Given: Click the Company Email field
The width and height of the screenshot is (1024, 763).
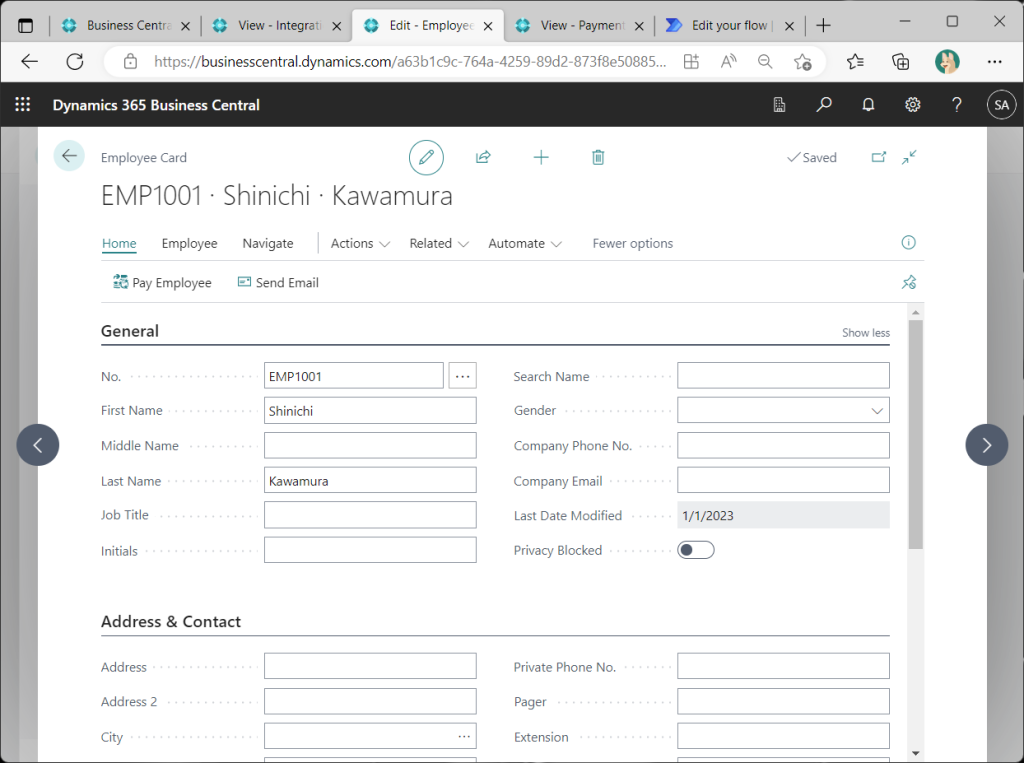Looking at the screenshot, I should pos(783,480).
